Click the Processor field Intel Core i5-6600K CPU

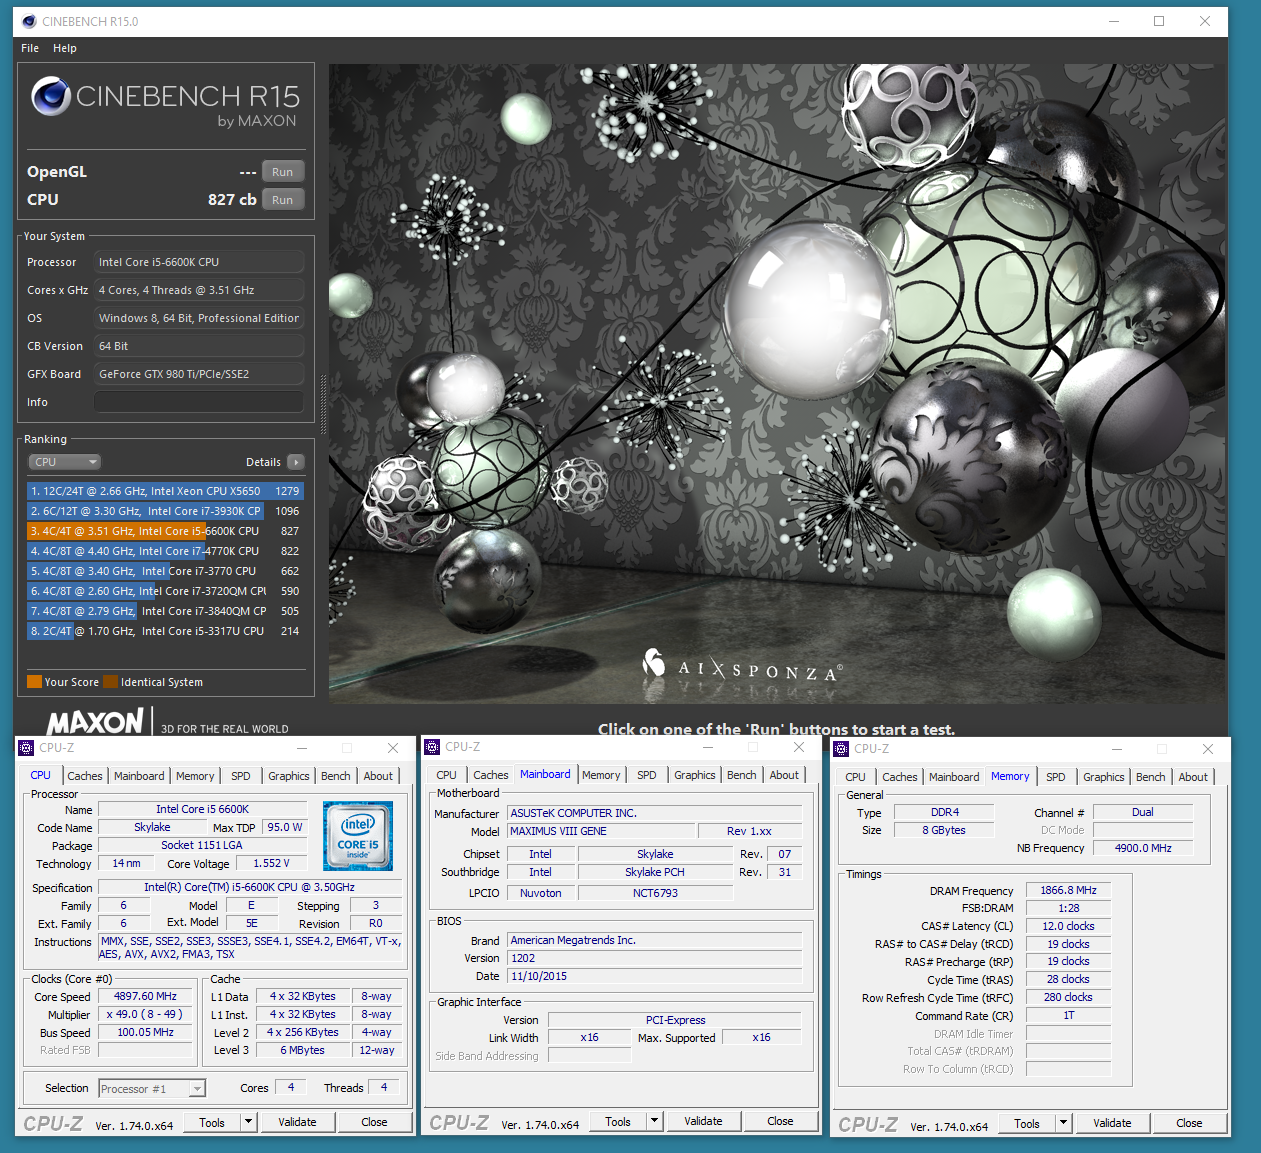pyautogui.click(x=199, y=262)
